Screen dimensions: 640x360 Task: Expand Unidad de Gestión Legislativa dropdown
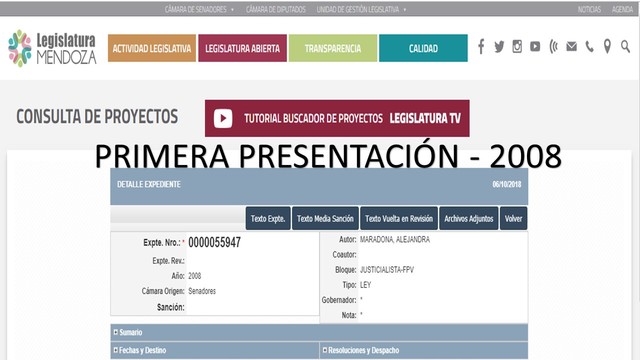pos(361,9)
